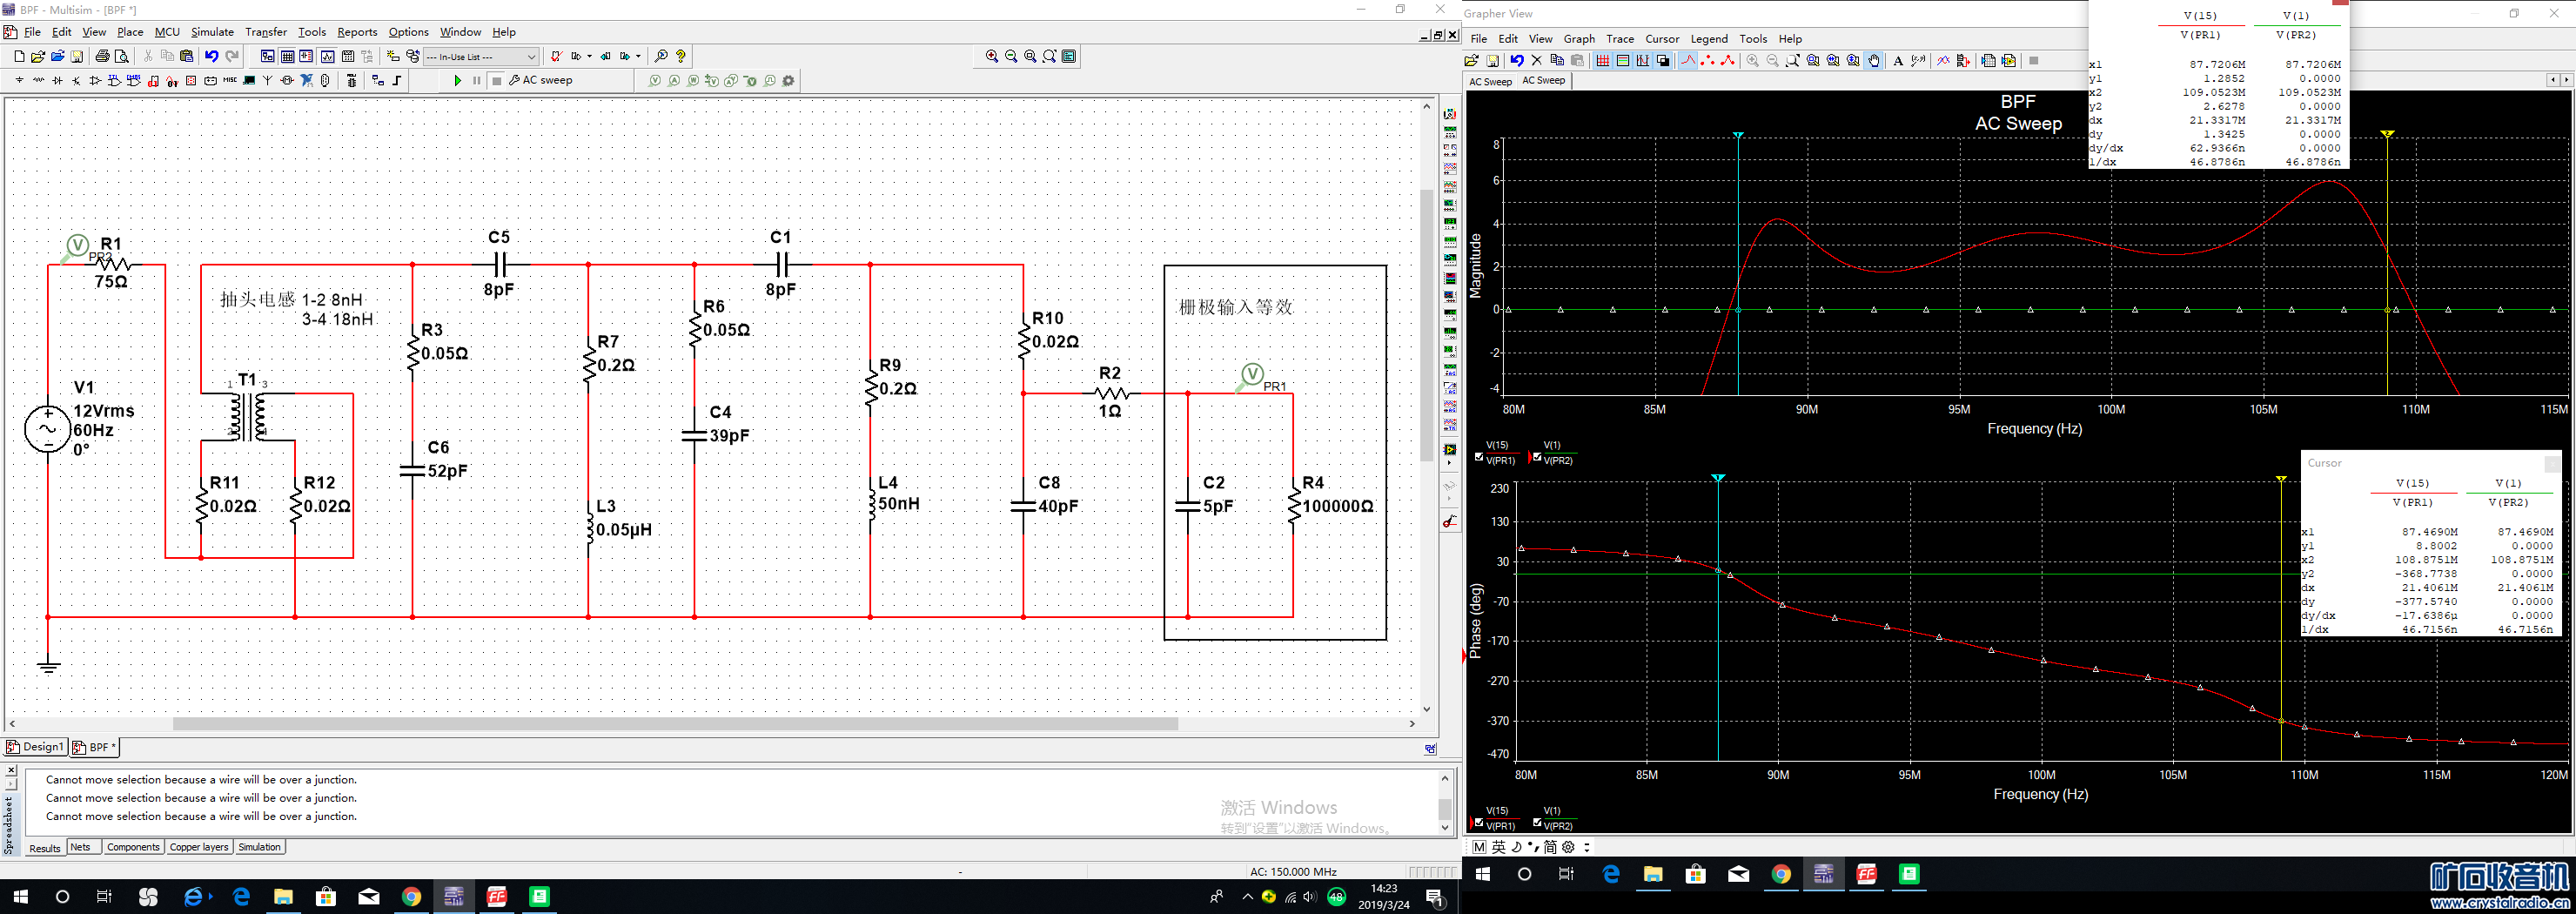Viewport: 2576px width, 914px height.
Task: Toggle the Spreadsheet View icon
Action: (287, 57)
